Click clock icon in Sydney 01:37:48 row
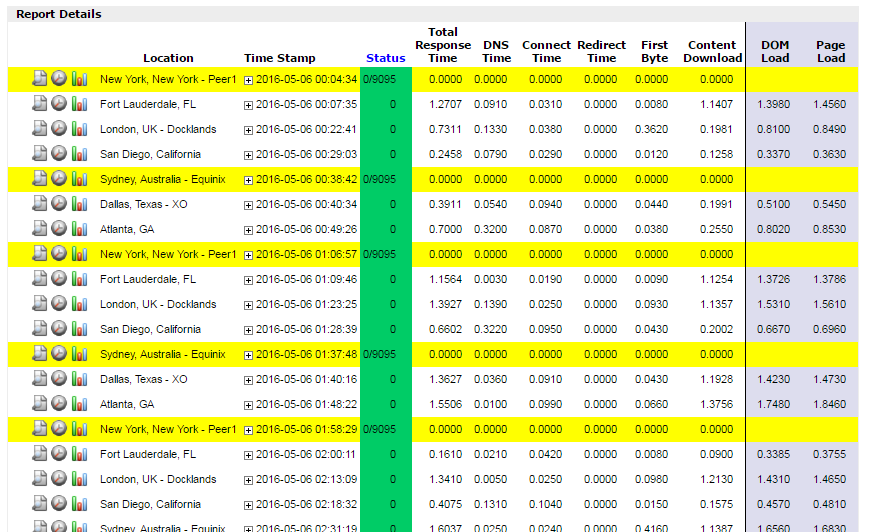 coord(59,353)
